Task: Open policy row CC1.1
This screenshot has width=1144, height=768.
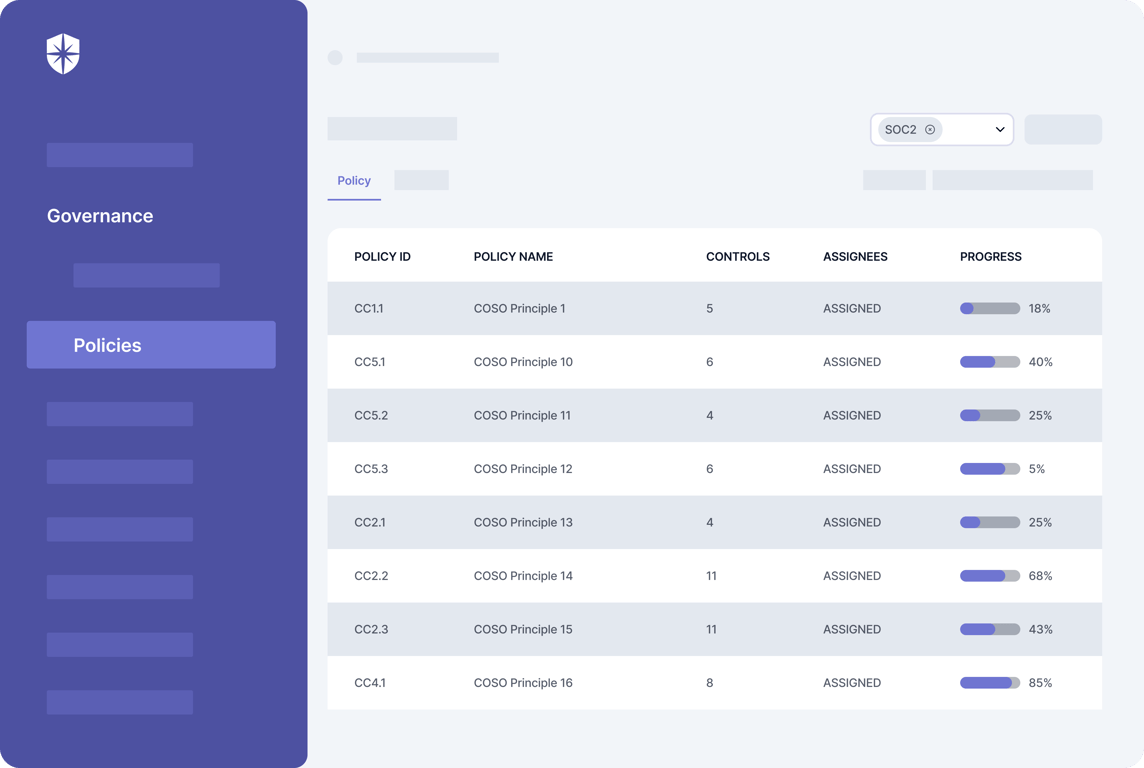Action: [714, 309]
